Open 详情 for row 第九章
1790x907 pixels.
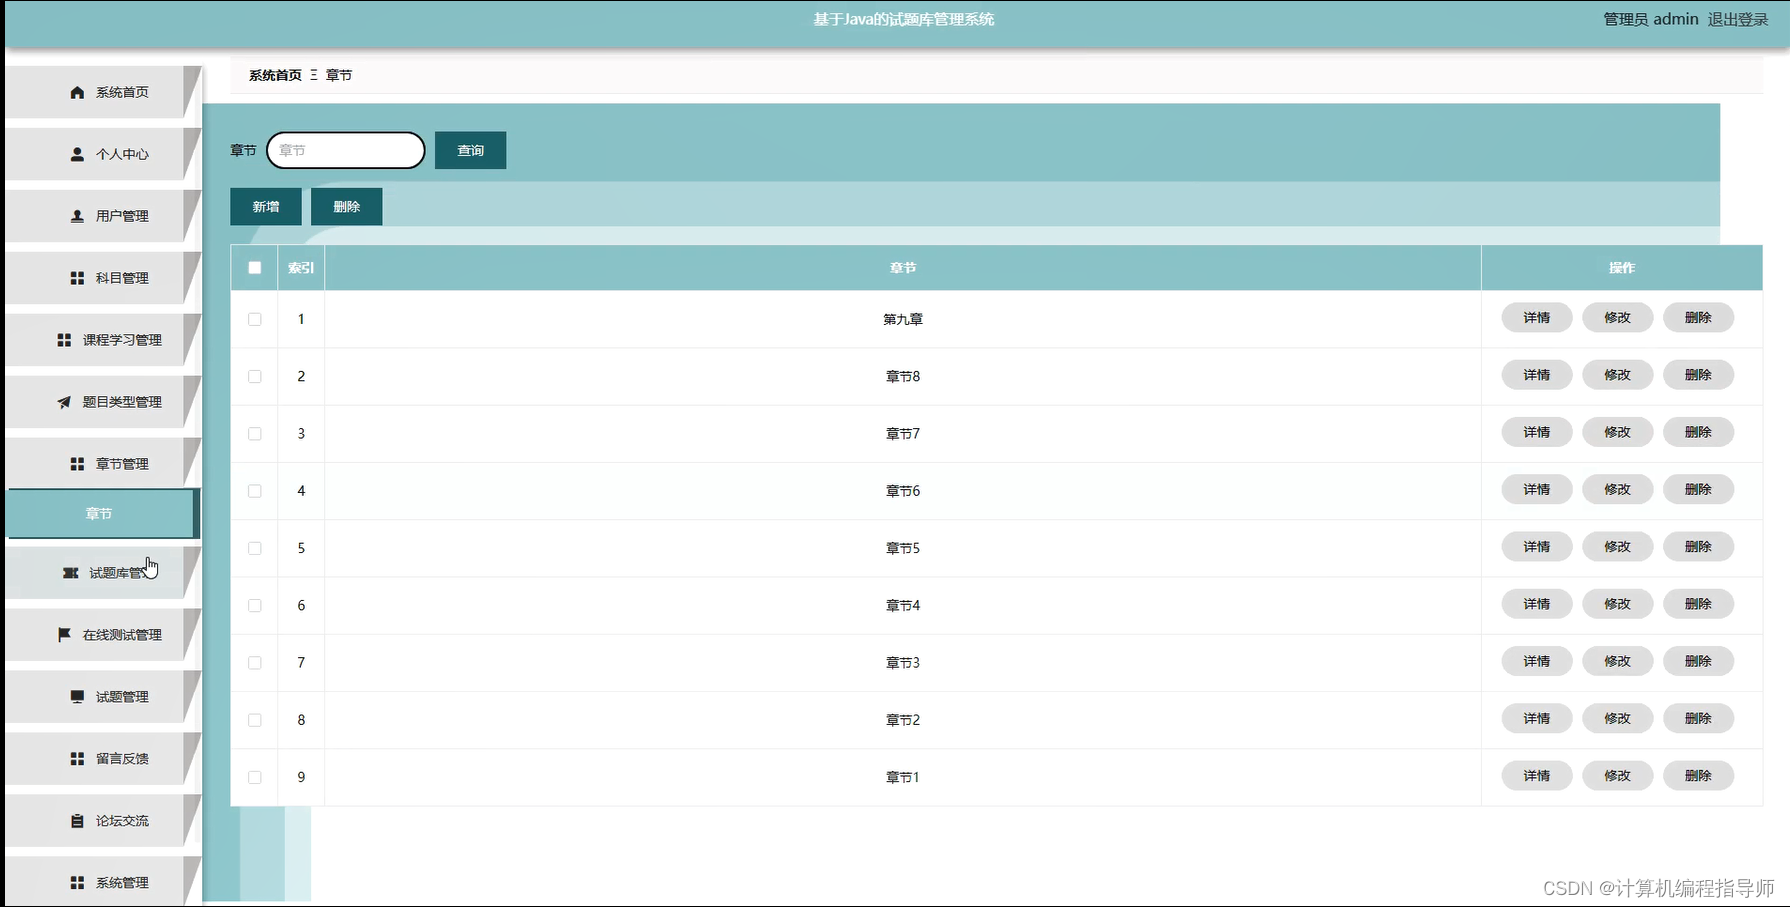pyautogui.click(x=1537, y=318)
